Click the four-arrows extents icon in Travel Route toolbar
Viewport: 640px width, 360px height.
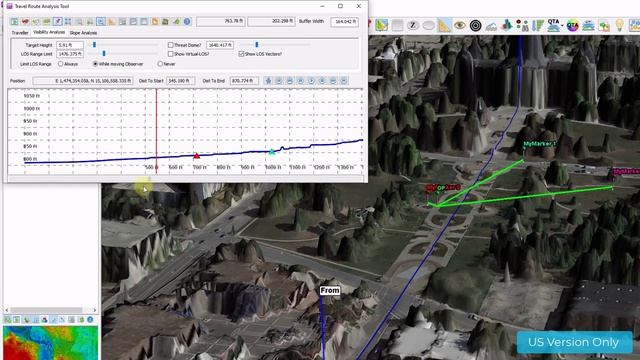coord(68,22)
